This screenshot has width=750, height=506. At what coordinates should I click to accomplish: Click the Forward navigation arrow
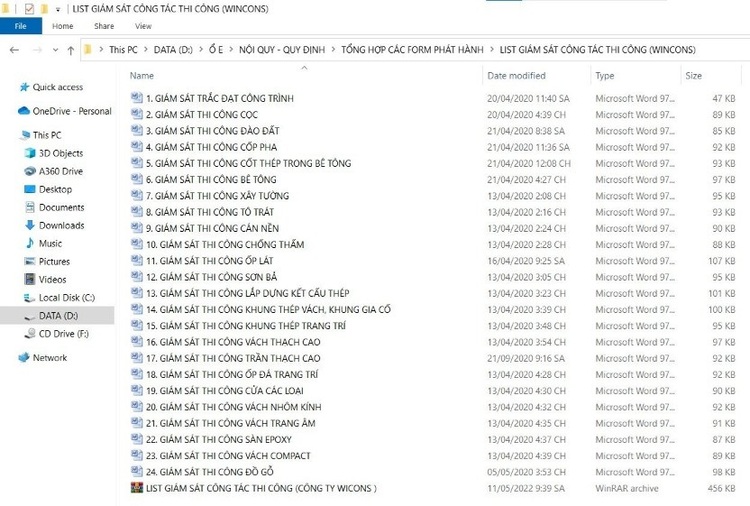(37, 50)
